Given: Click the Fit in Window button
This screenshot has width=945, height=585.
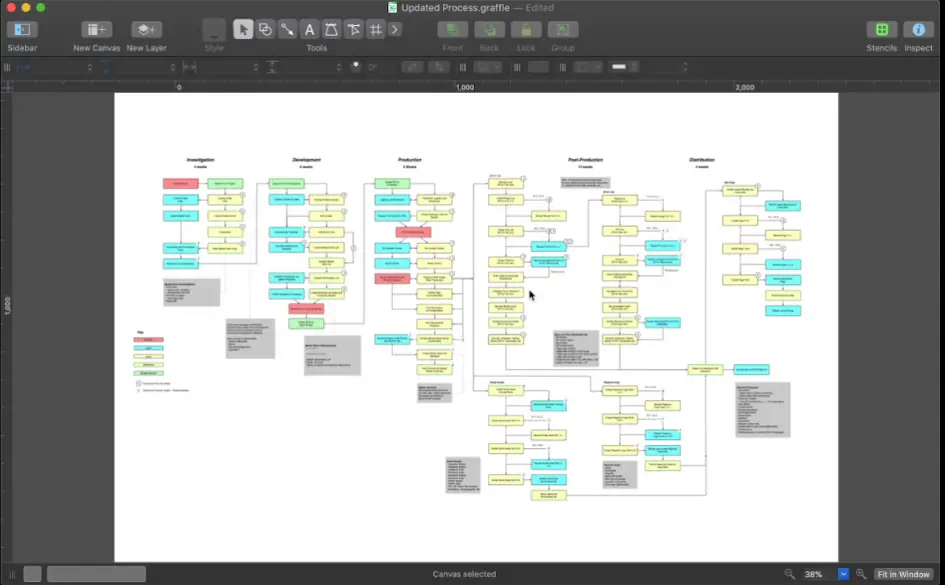Looking at the screenshot, I should click(903, 574).
